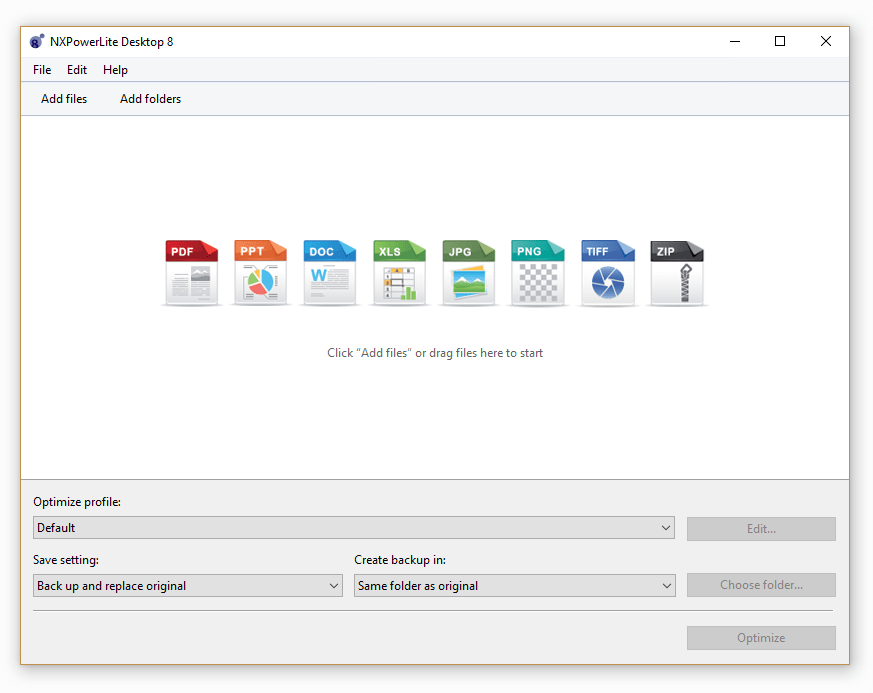Click the TIFF image file icon
The image size is (873, 693).
click(x=607, y=273)
